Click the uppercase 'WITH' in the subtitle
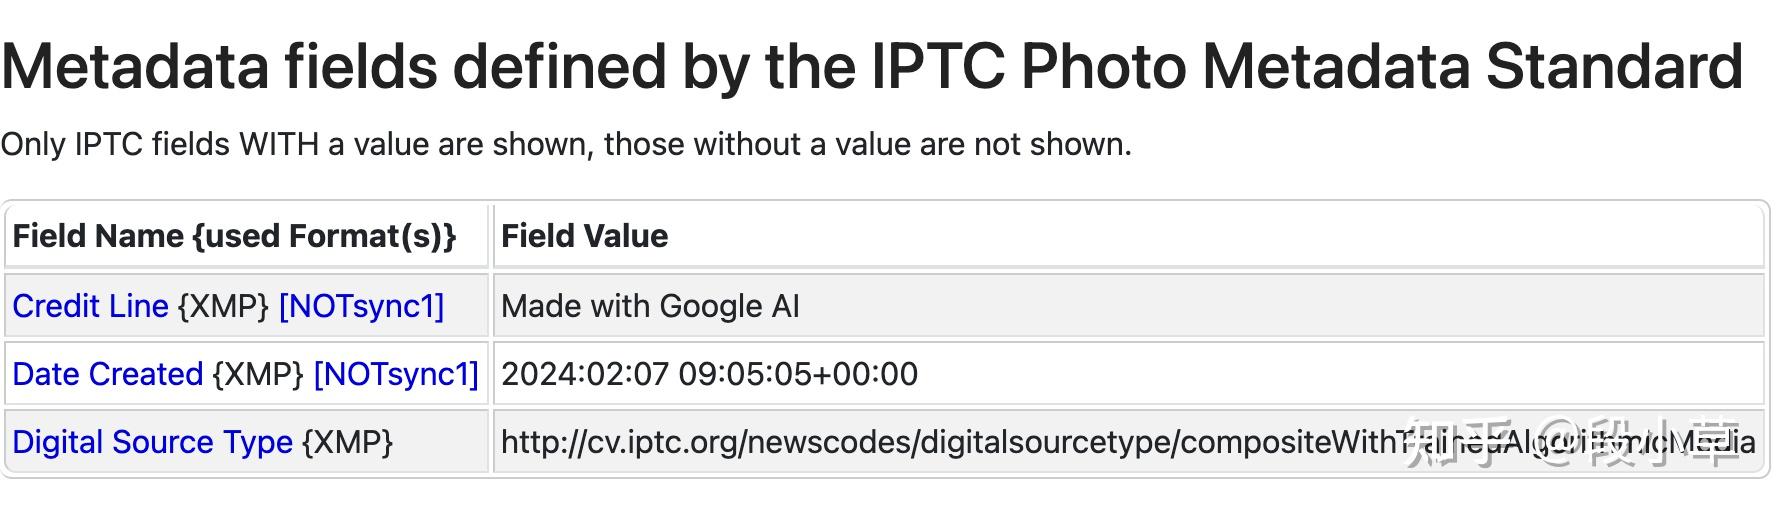This screenshot has height=516, width=1786. click(x=278, y=145)
